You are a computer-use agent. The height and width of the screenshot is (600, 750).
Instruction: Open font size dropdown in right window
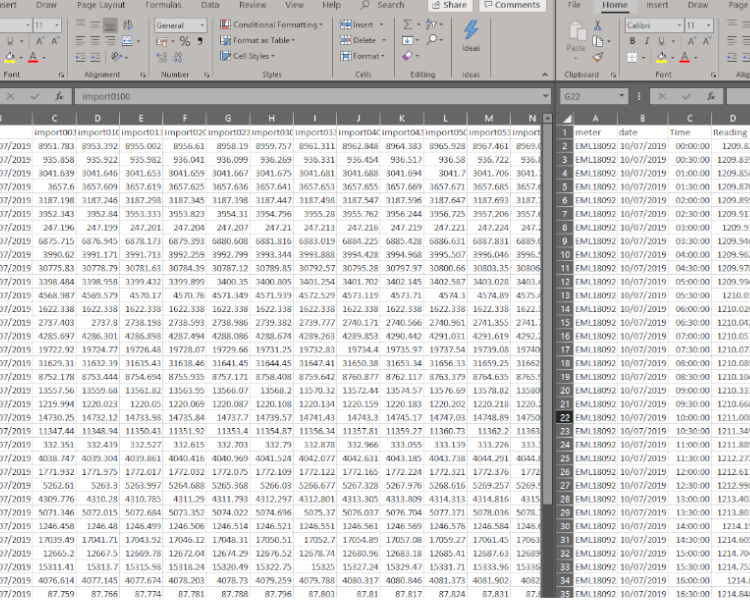pos(708,25)
